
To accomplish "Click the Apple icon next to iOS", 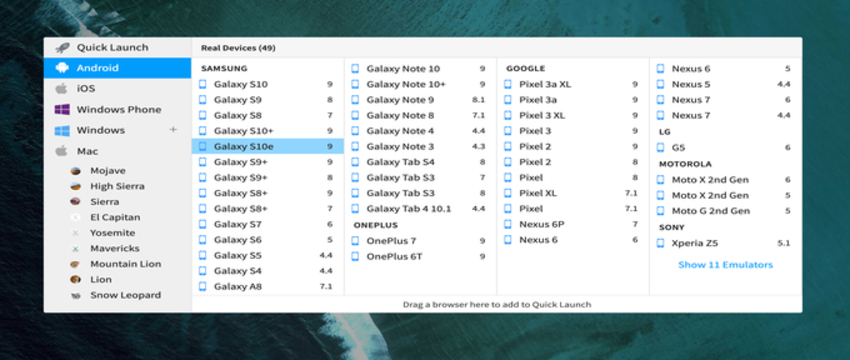I will 62,89.
